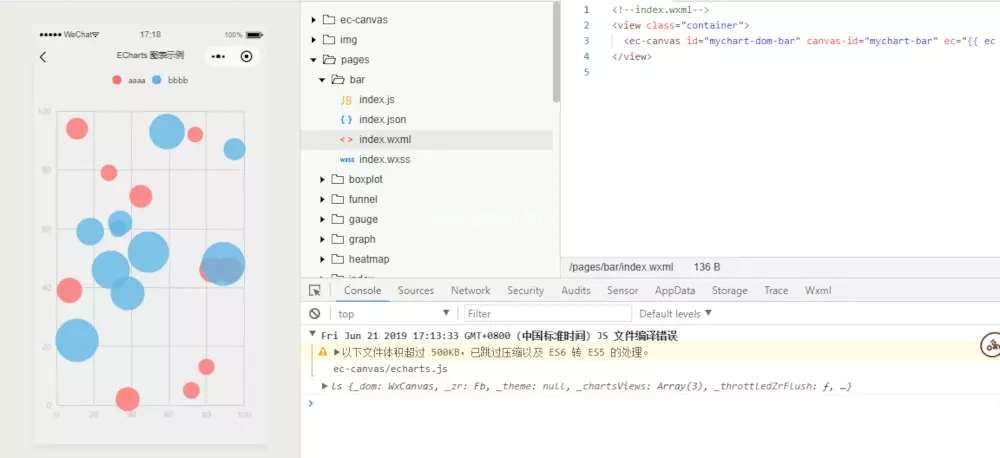This screenshot has width=1000, height=458.
Task: Clear the console with the ban icon
Action: click(x=315, y=314)
